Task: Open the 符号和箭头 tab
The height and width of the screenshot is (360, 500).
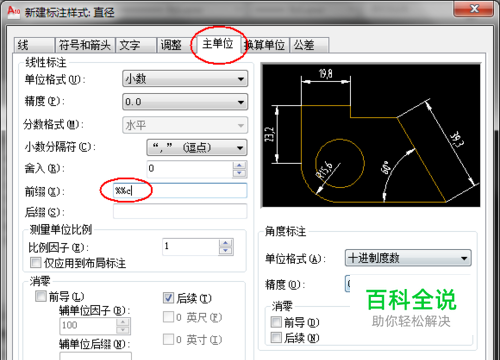Action: 85,45
